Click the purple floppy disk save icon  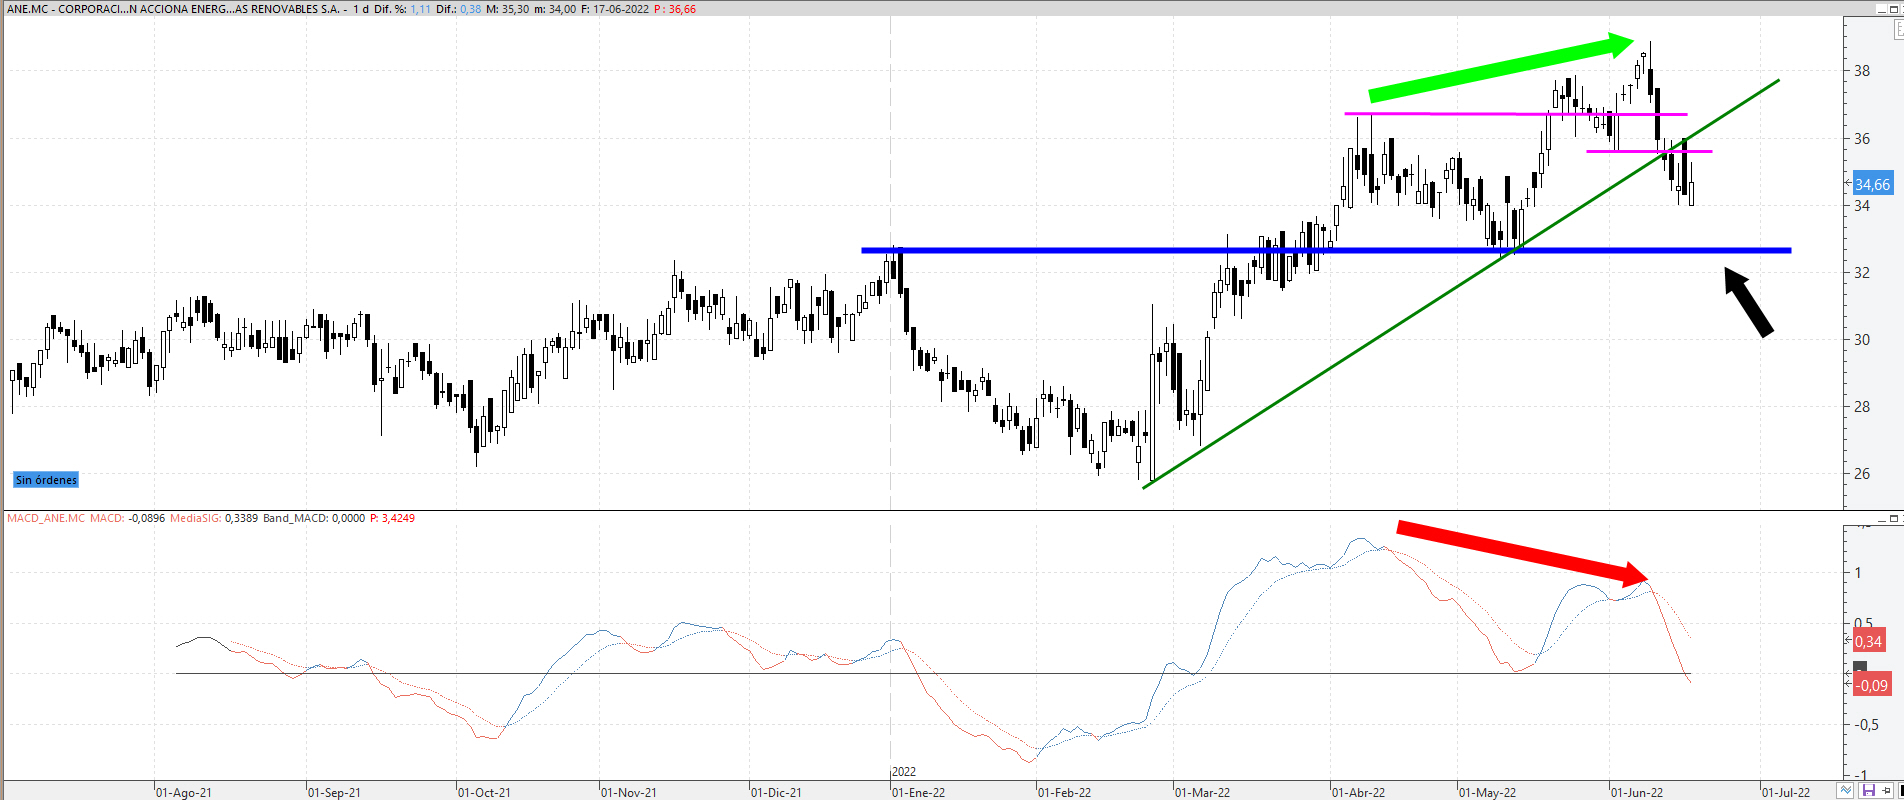[x=1867, y=791]
